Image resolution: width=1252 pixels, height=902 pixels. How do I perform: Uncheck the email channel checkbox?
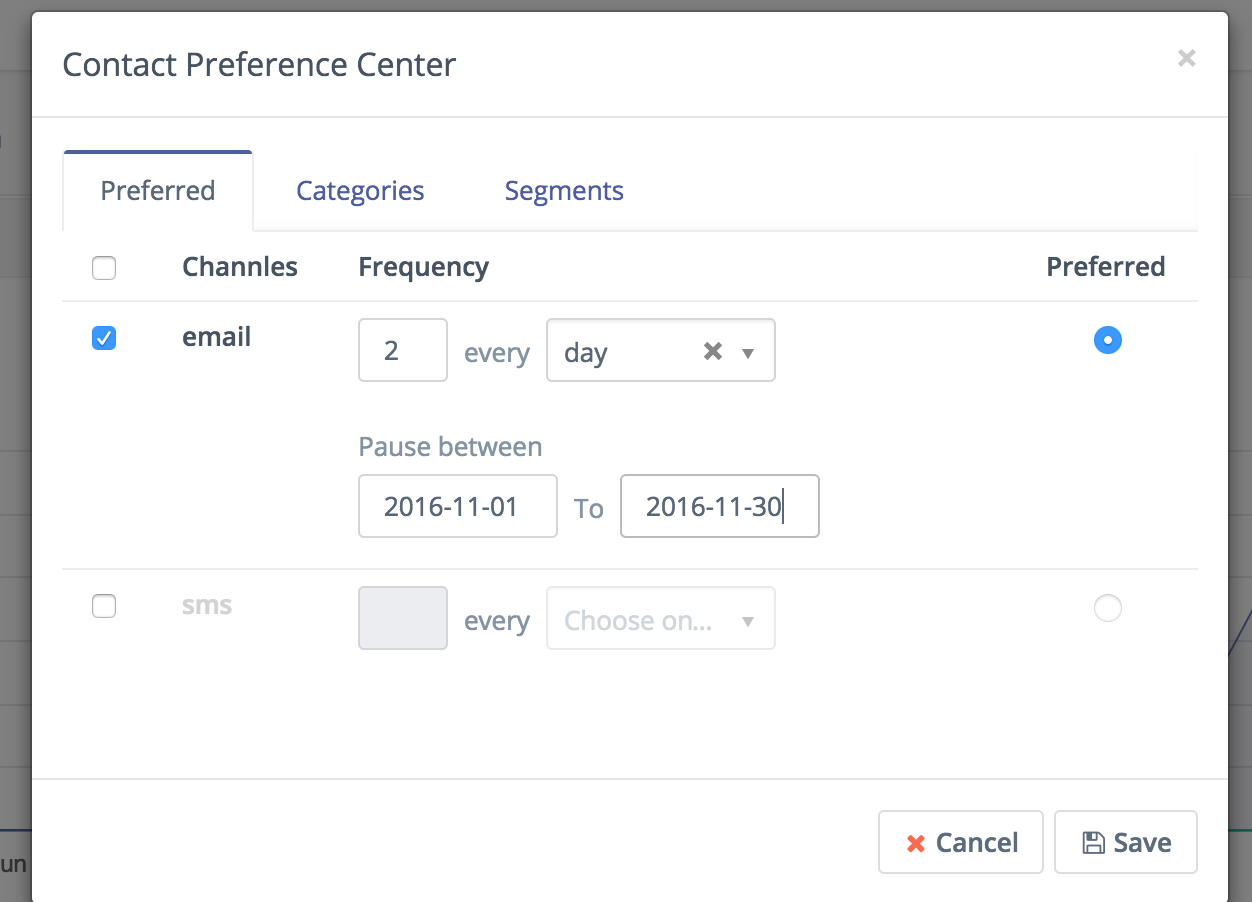tap(104, 339)
